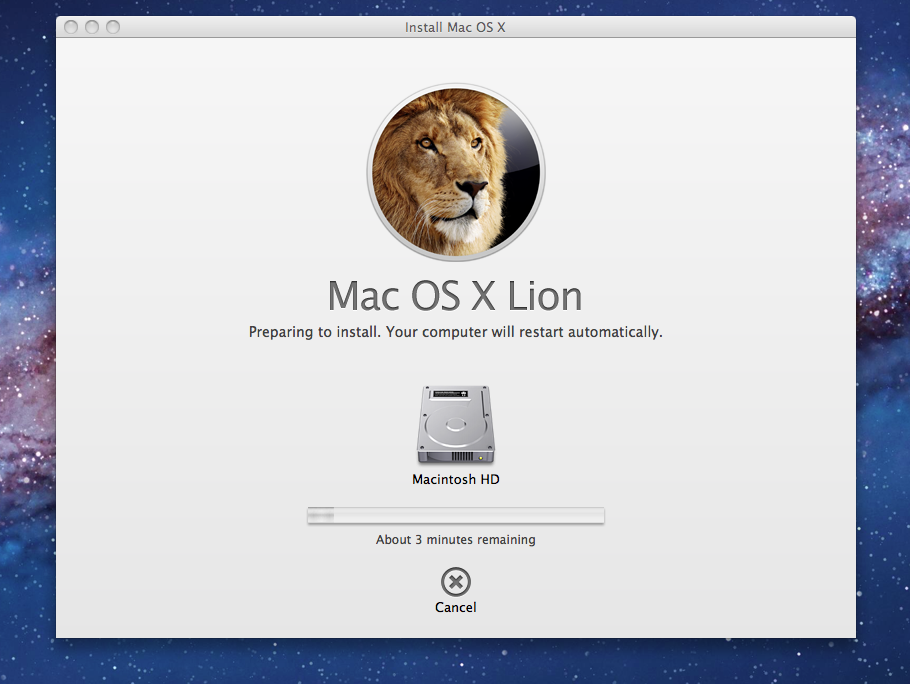Click the installation progress bar
This screenshot has width=910, height=684.
[x=456, y=515]
